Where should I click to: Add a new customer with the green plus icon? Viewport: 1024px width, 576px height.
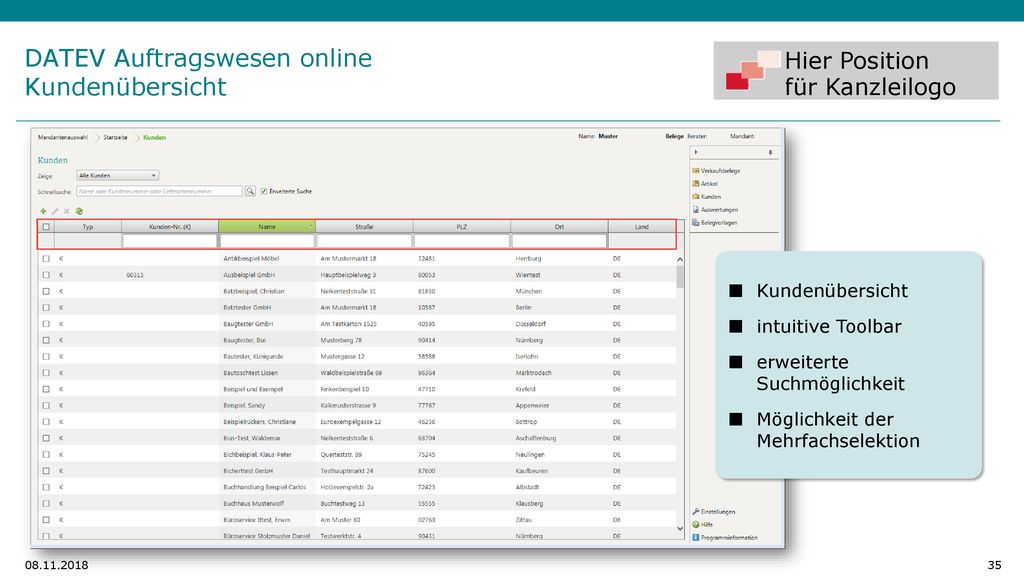point(43,211)
